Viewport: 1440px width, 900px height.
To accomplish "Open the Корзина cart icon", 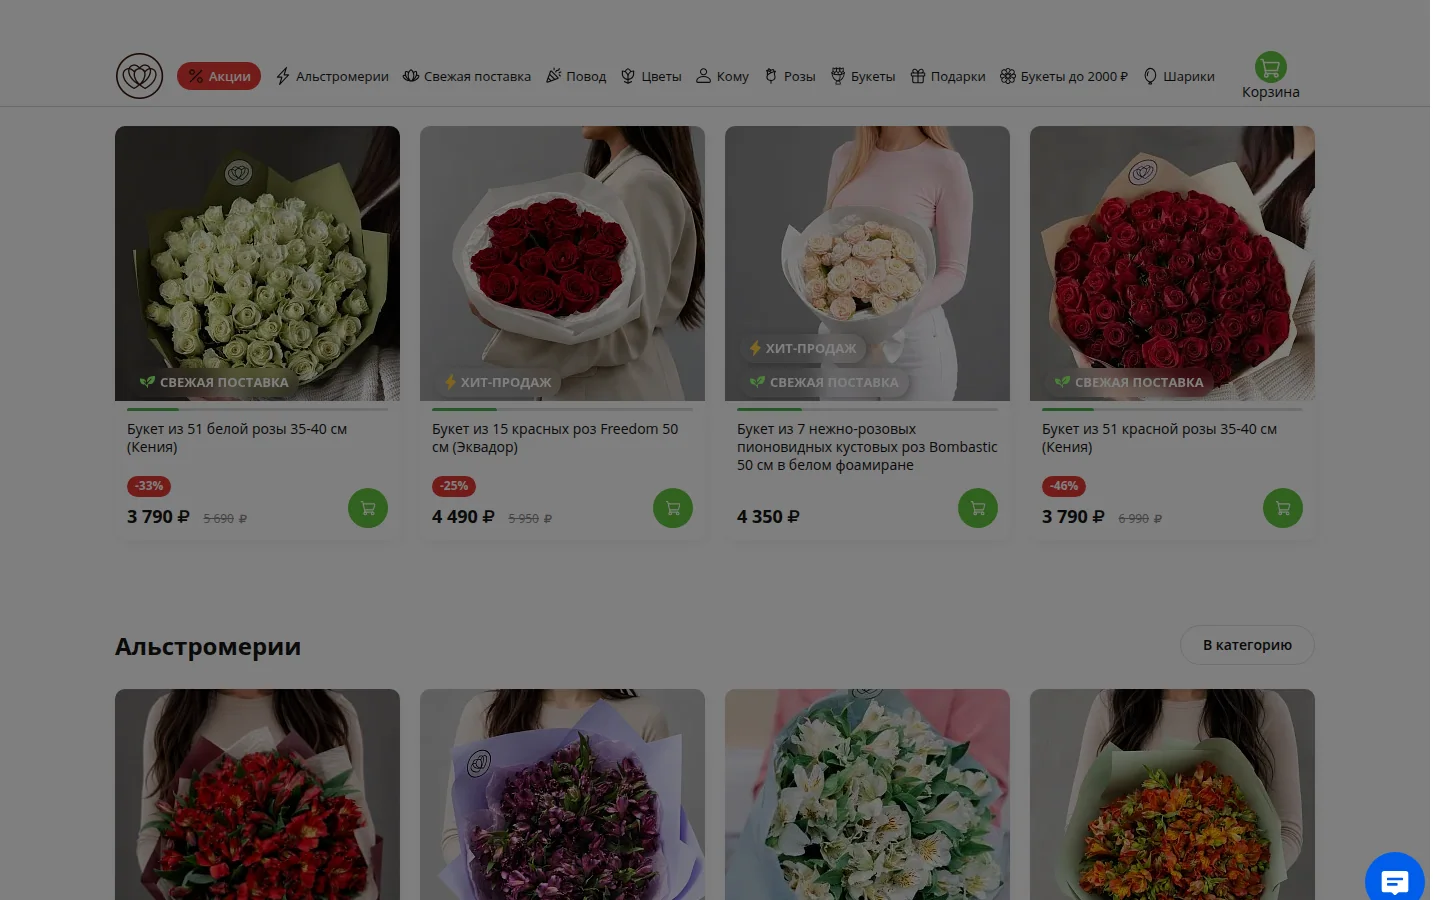I will coord(1270,68).
